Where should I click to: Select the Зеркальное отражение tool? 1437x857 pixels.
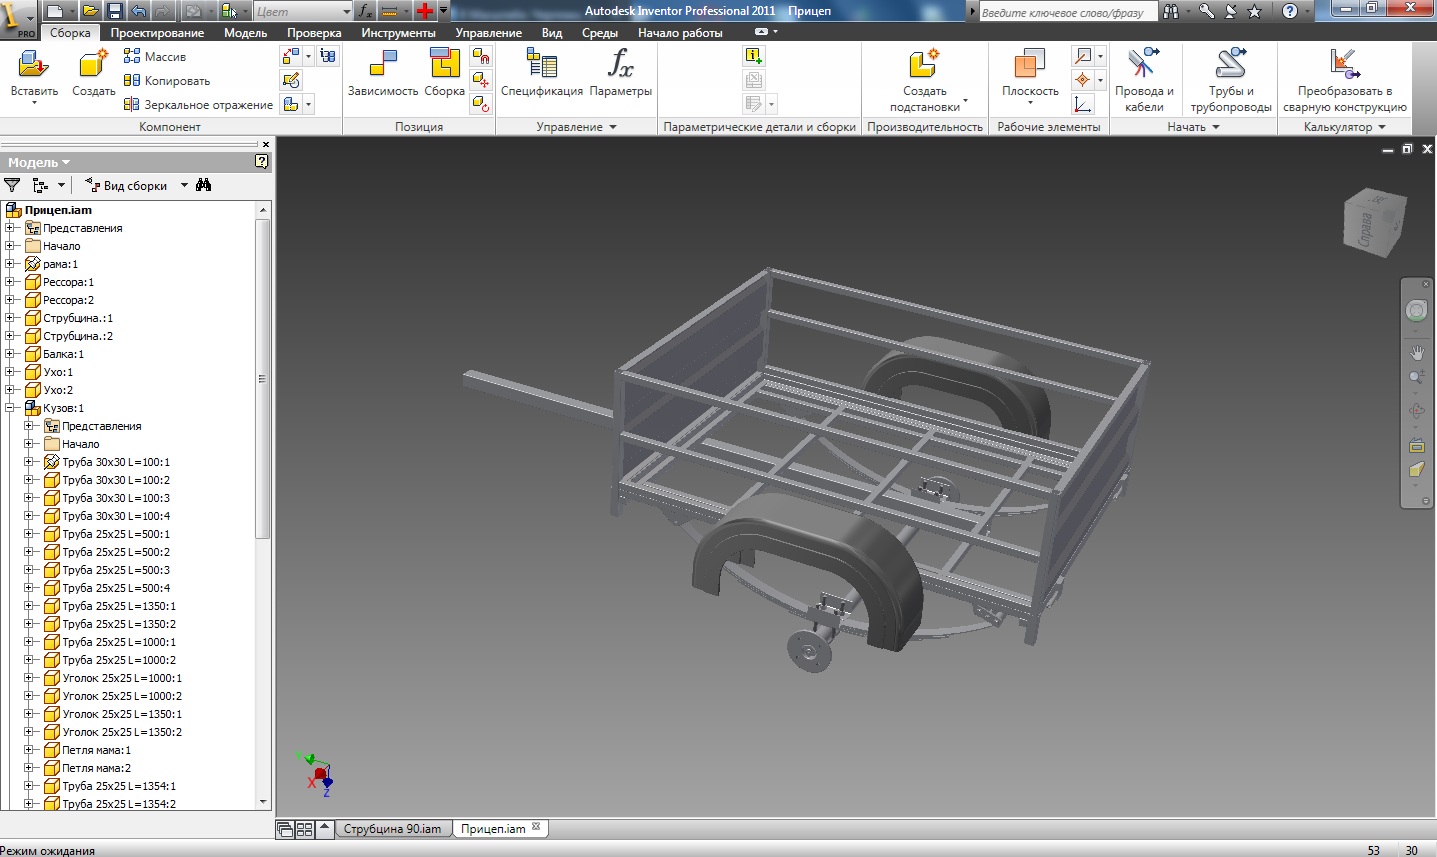pos(198,104)
